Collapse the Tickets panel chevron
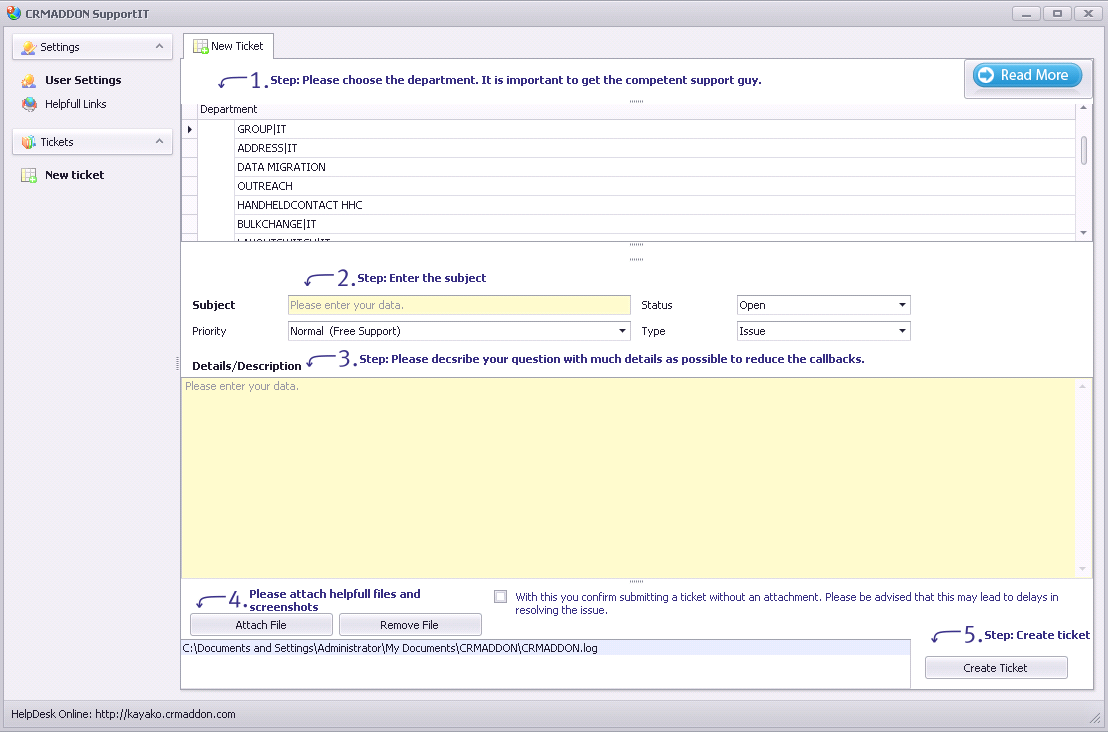This screenshot has height=732, width=1108. click(x=159, y=141)
